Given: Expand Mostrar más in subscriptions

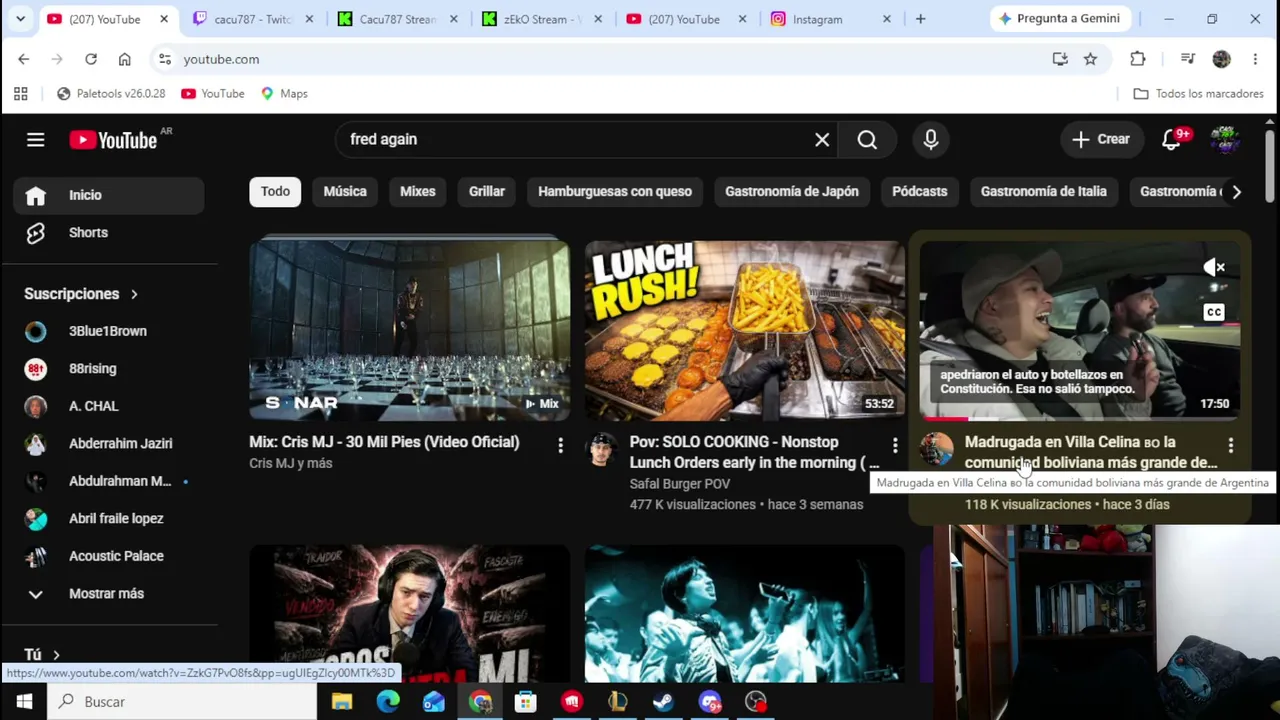Looking at the screenshot, I should point(110,594).
